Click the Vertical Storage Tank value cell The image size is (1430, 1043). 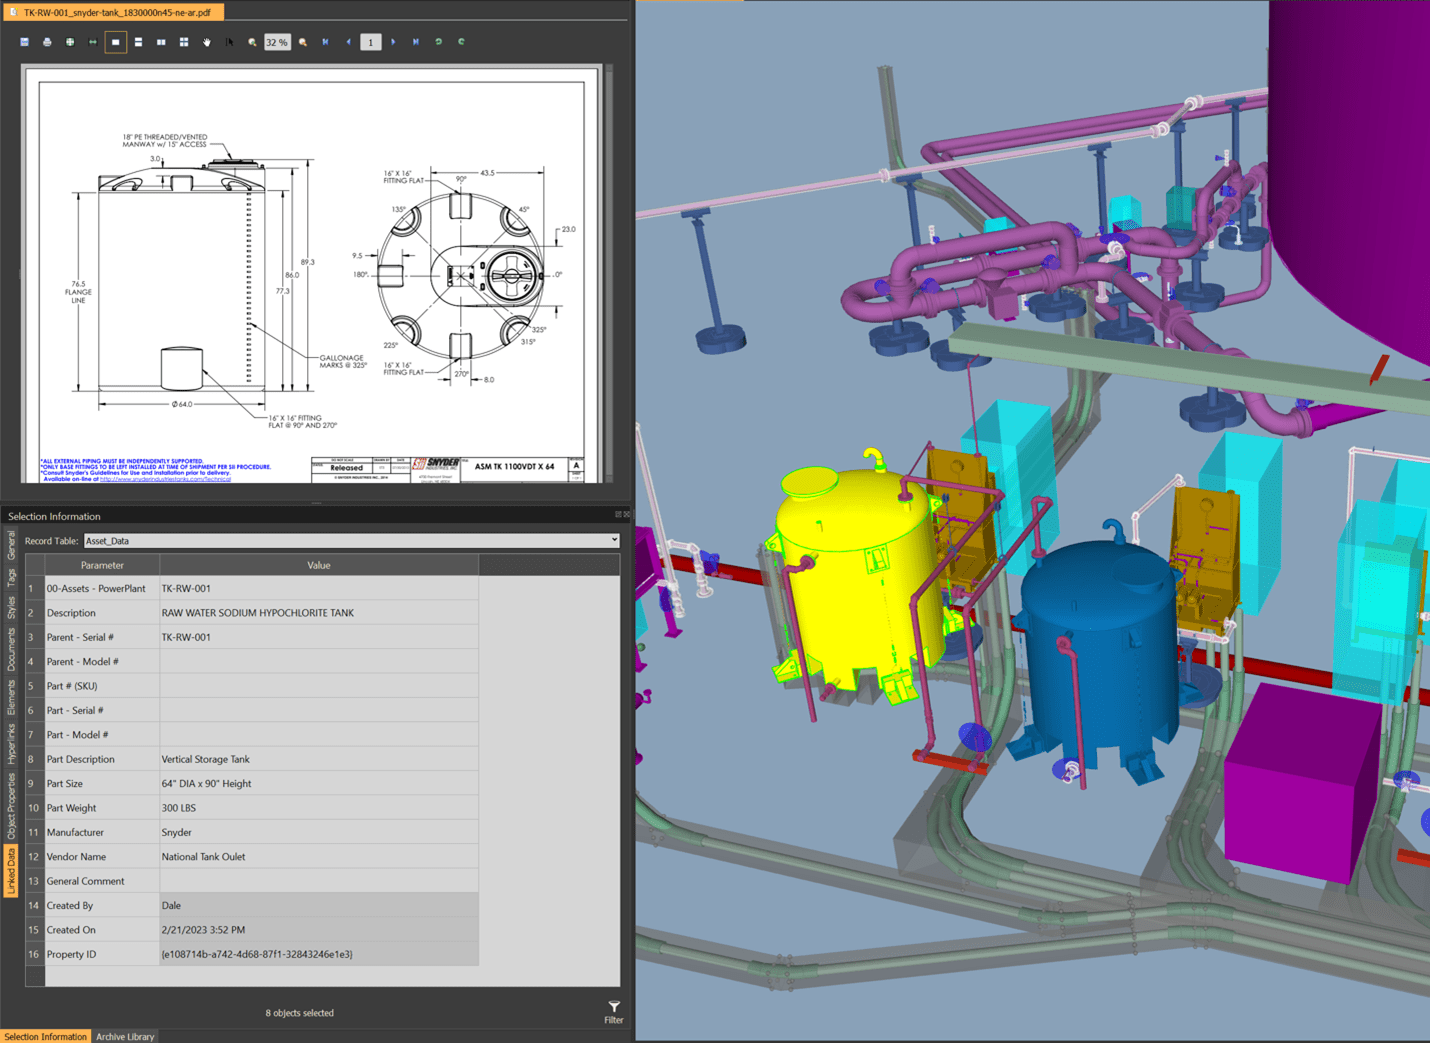[x=319, y=759]
